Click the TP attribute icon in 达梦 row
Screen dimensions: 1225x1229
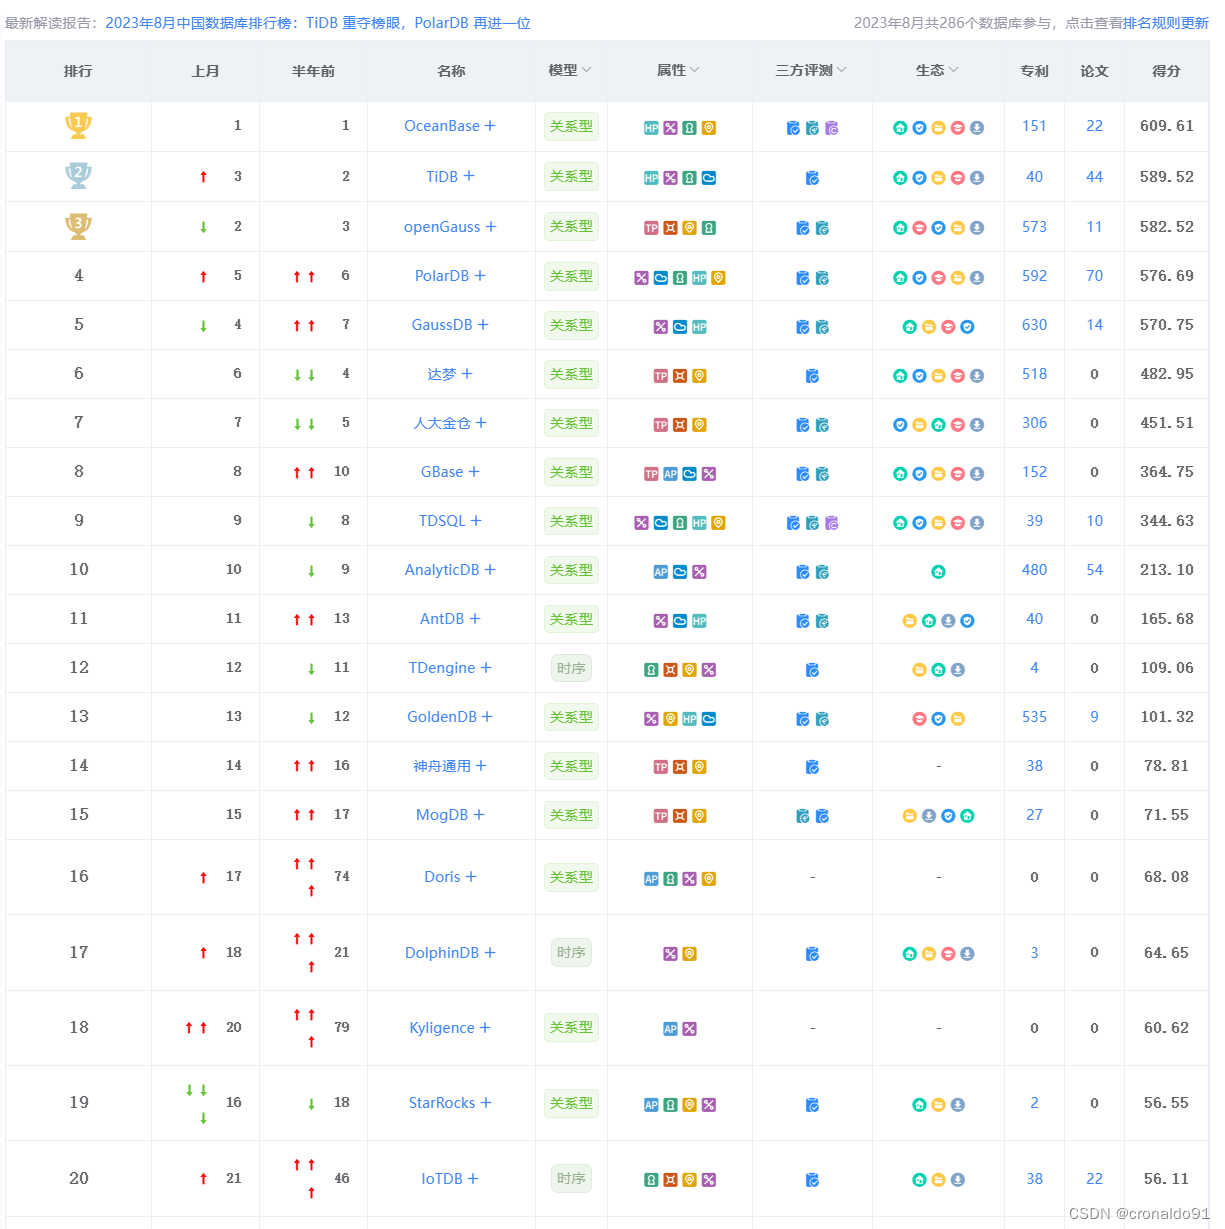[661, 376]
